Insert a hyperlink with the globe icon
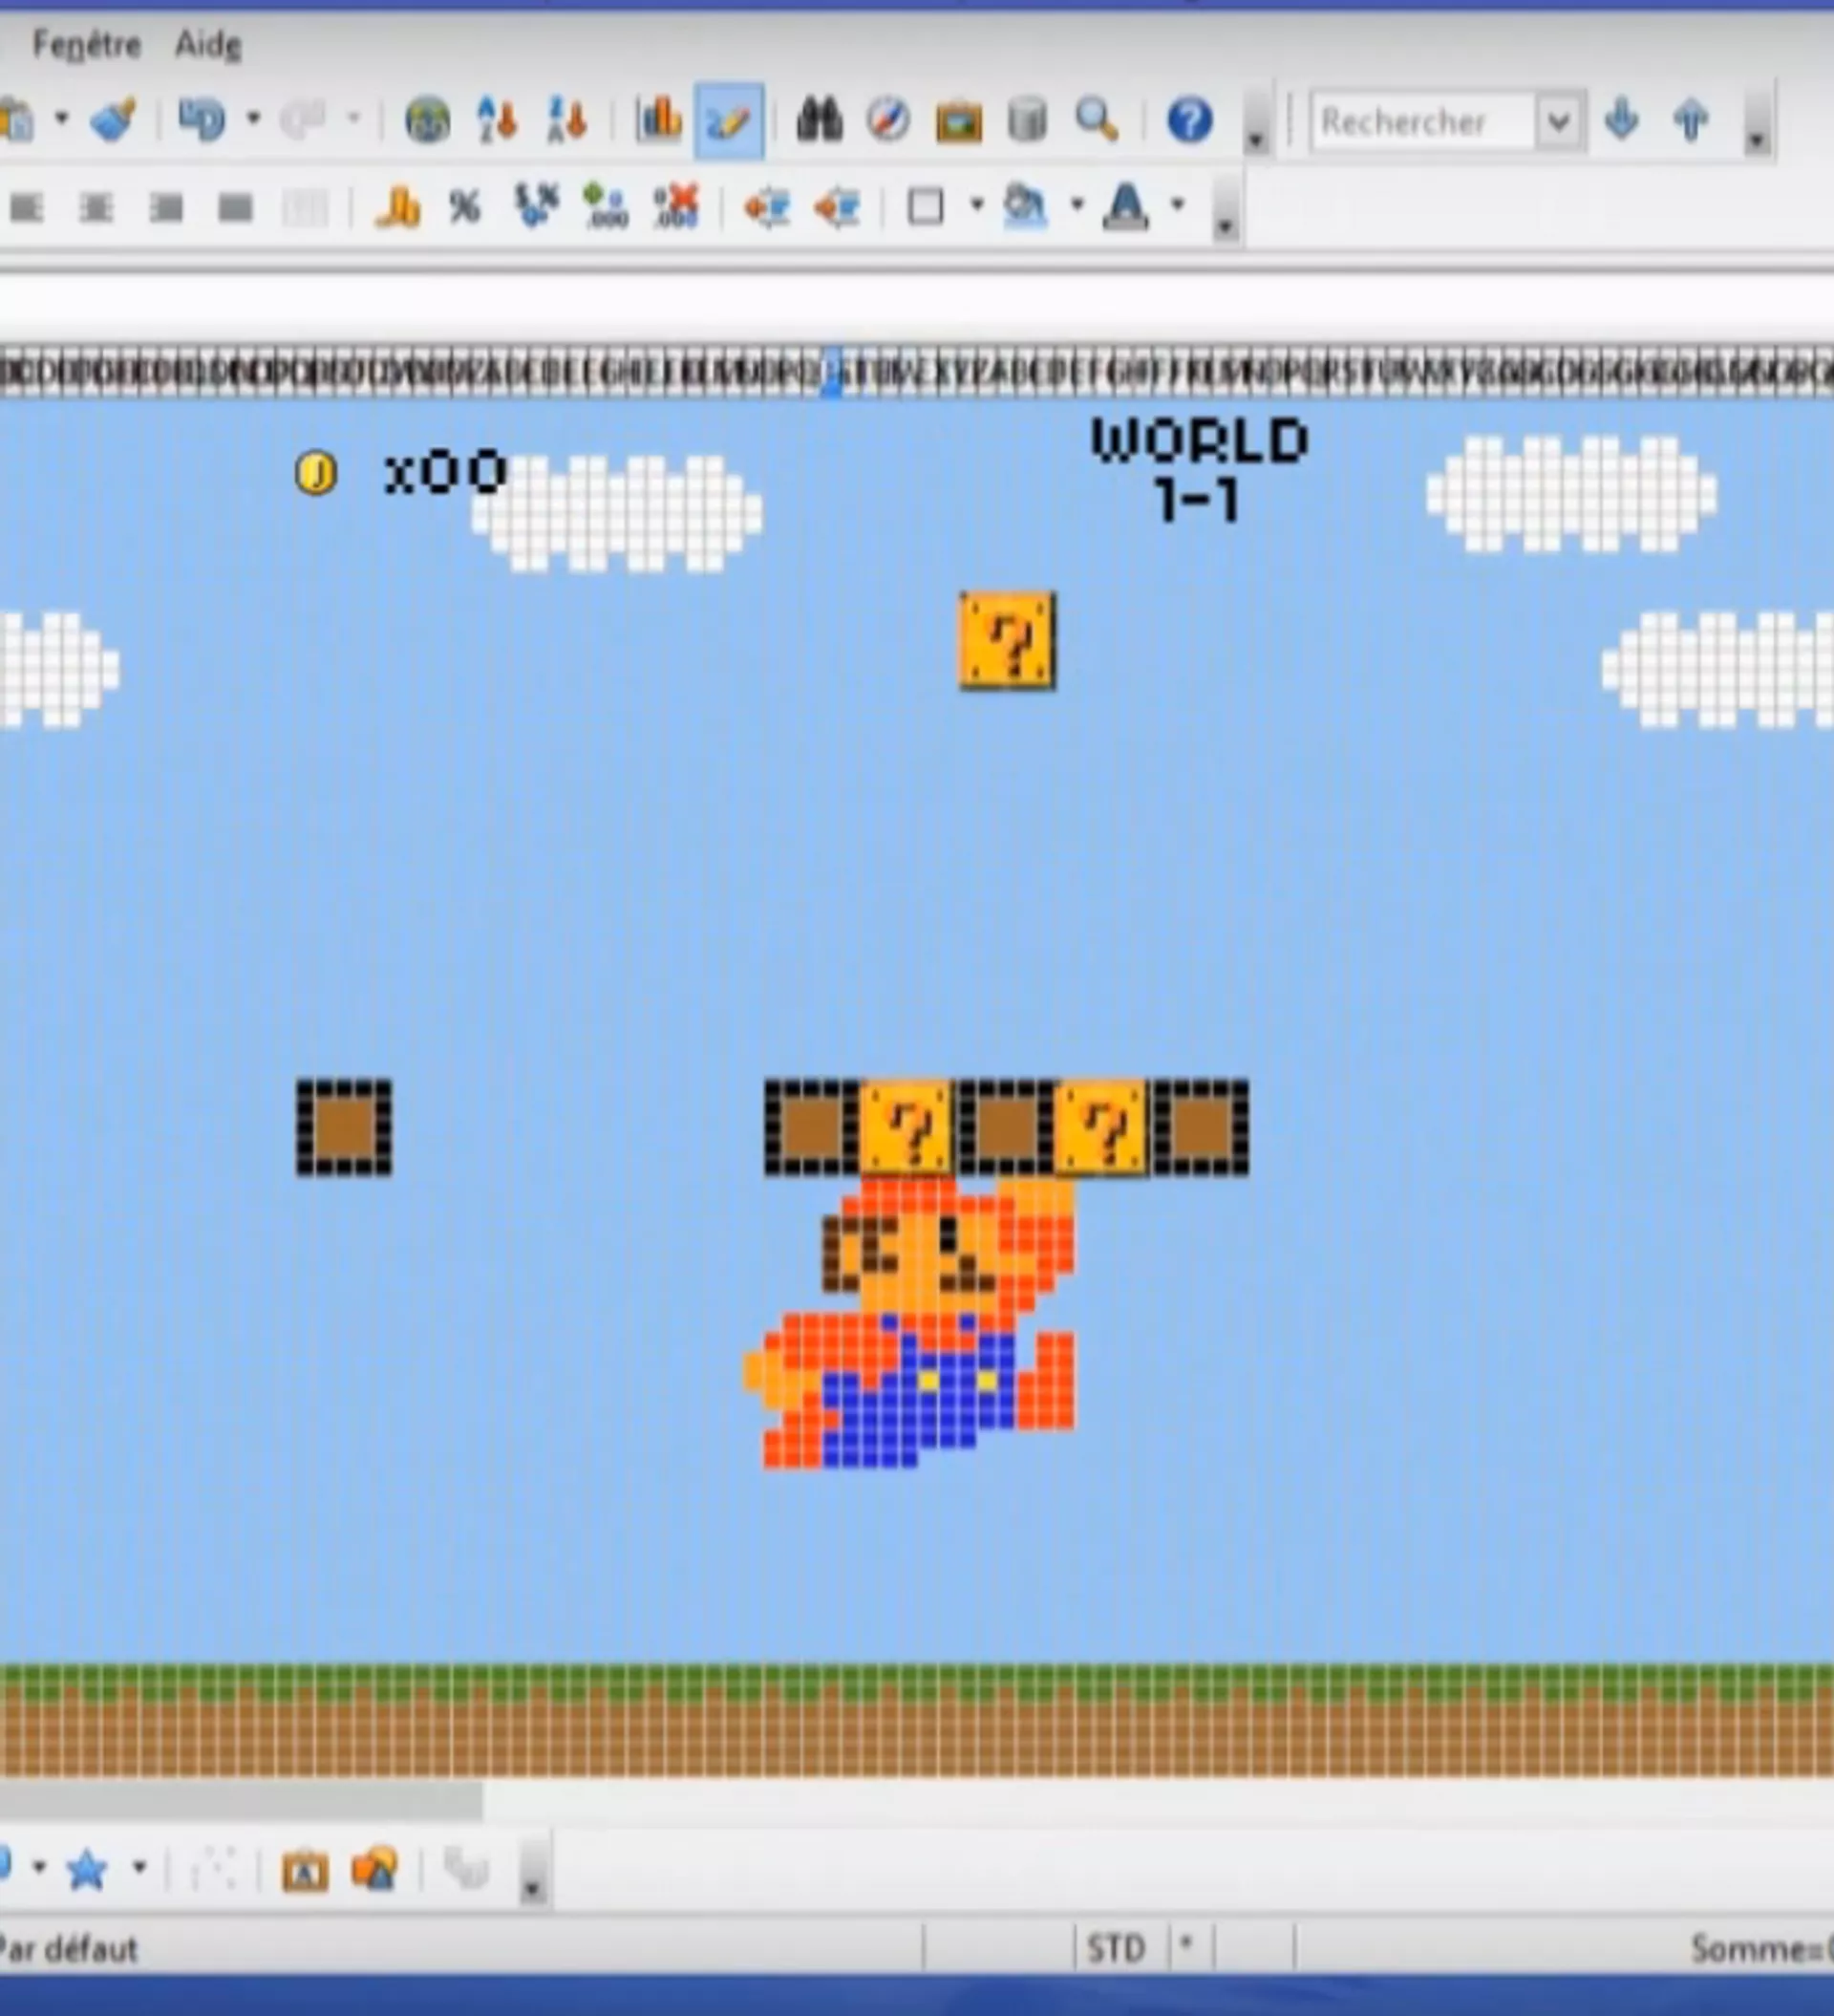 pos(427,121)
